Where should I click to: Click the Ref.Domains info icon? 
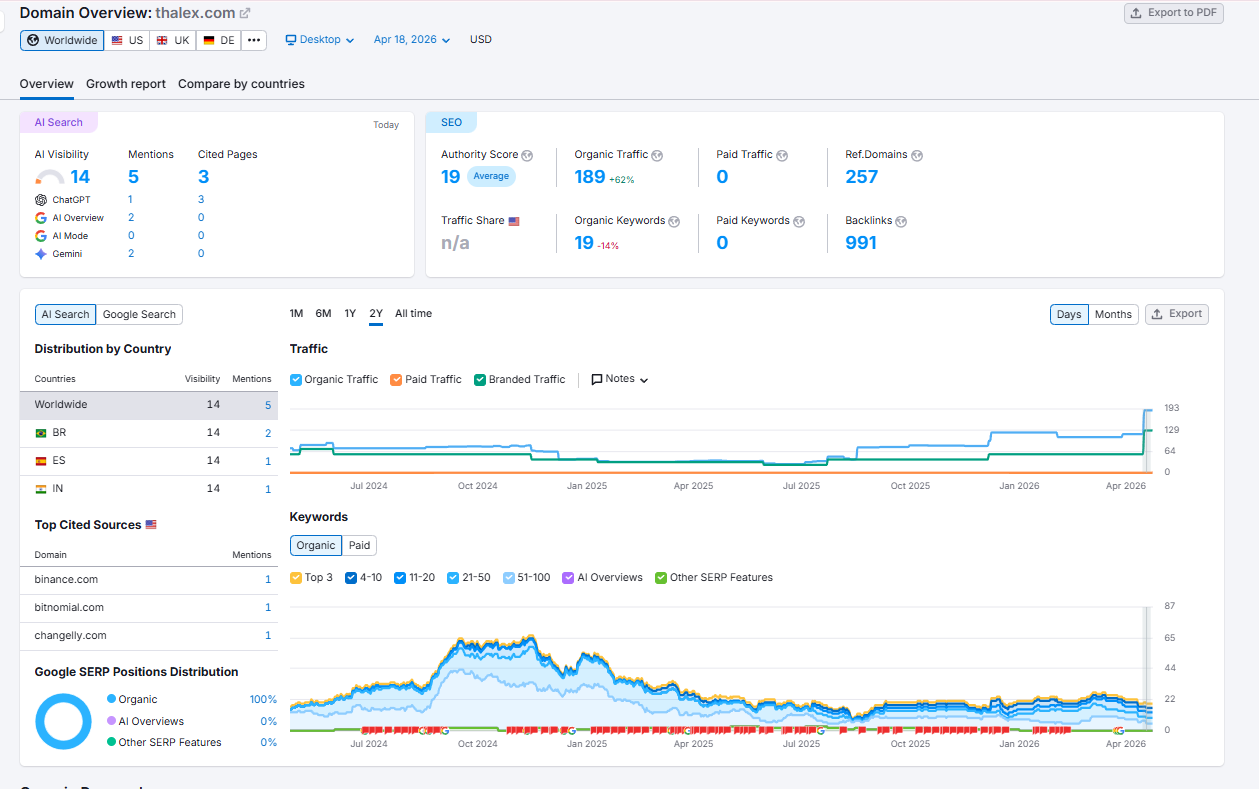[x=917, y=156]
